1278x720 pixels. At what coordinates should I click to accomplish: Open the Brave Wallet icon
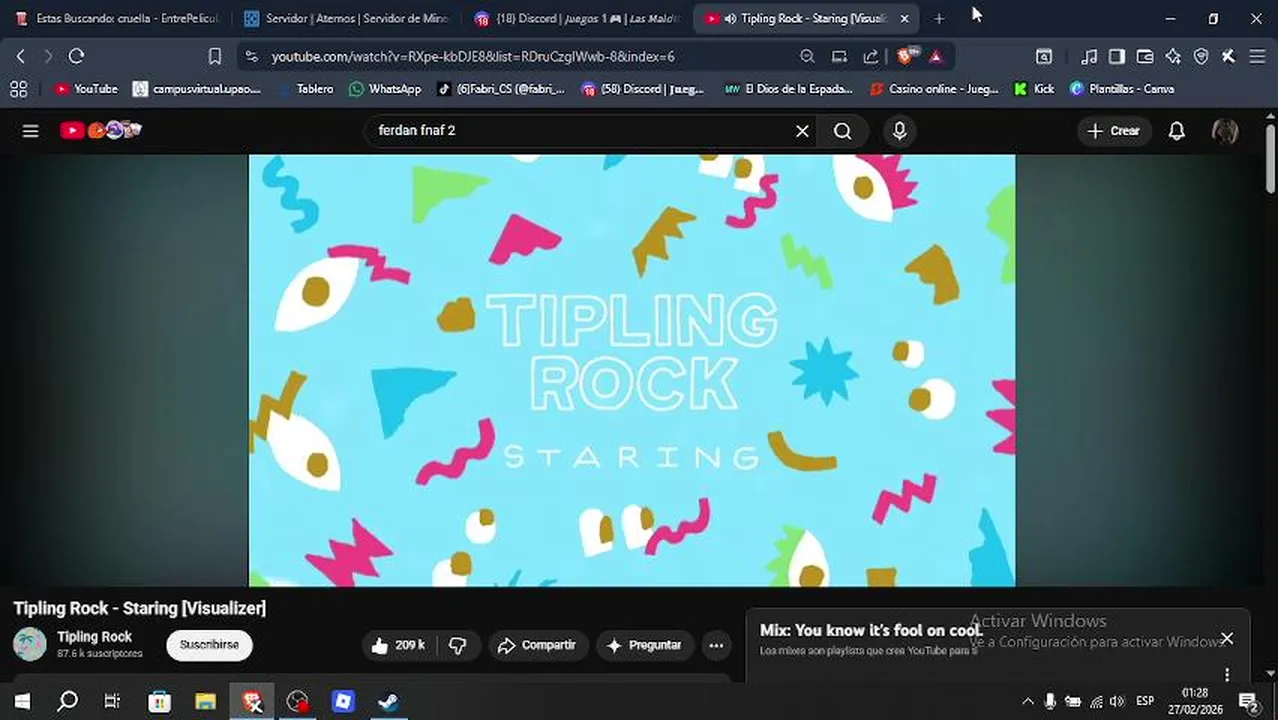(x=1145, y=57)
